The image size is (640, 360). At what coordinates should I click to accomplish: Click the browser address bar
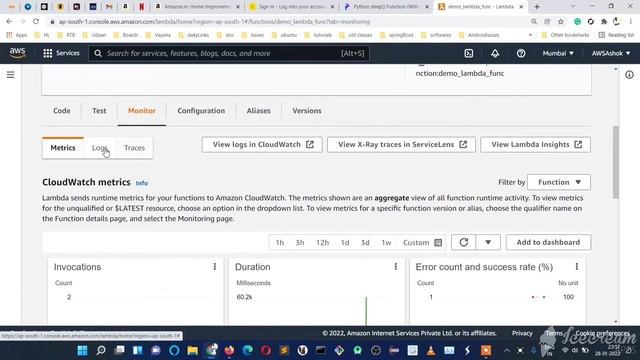pos(286,21)
